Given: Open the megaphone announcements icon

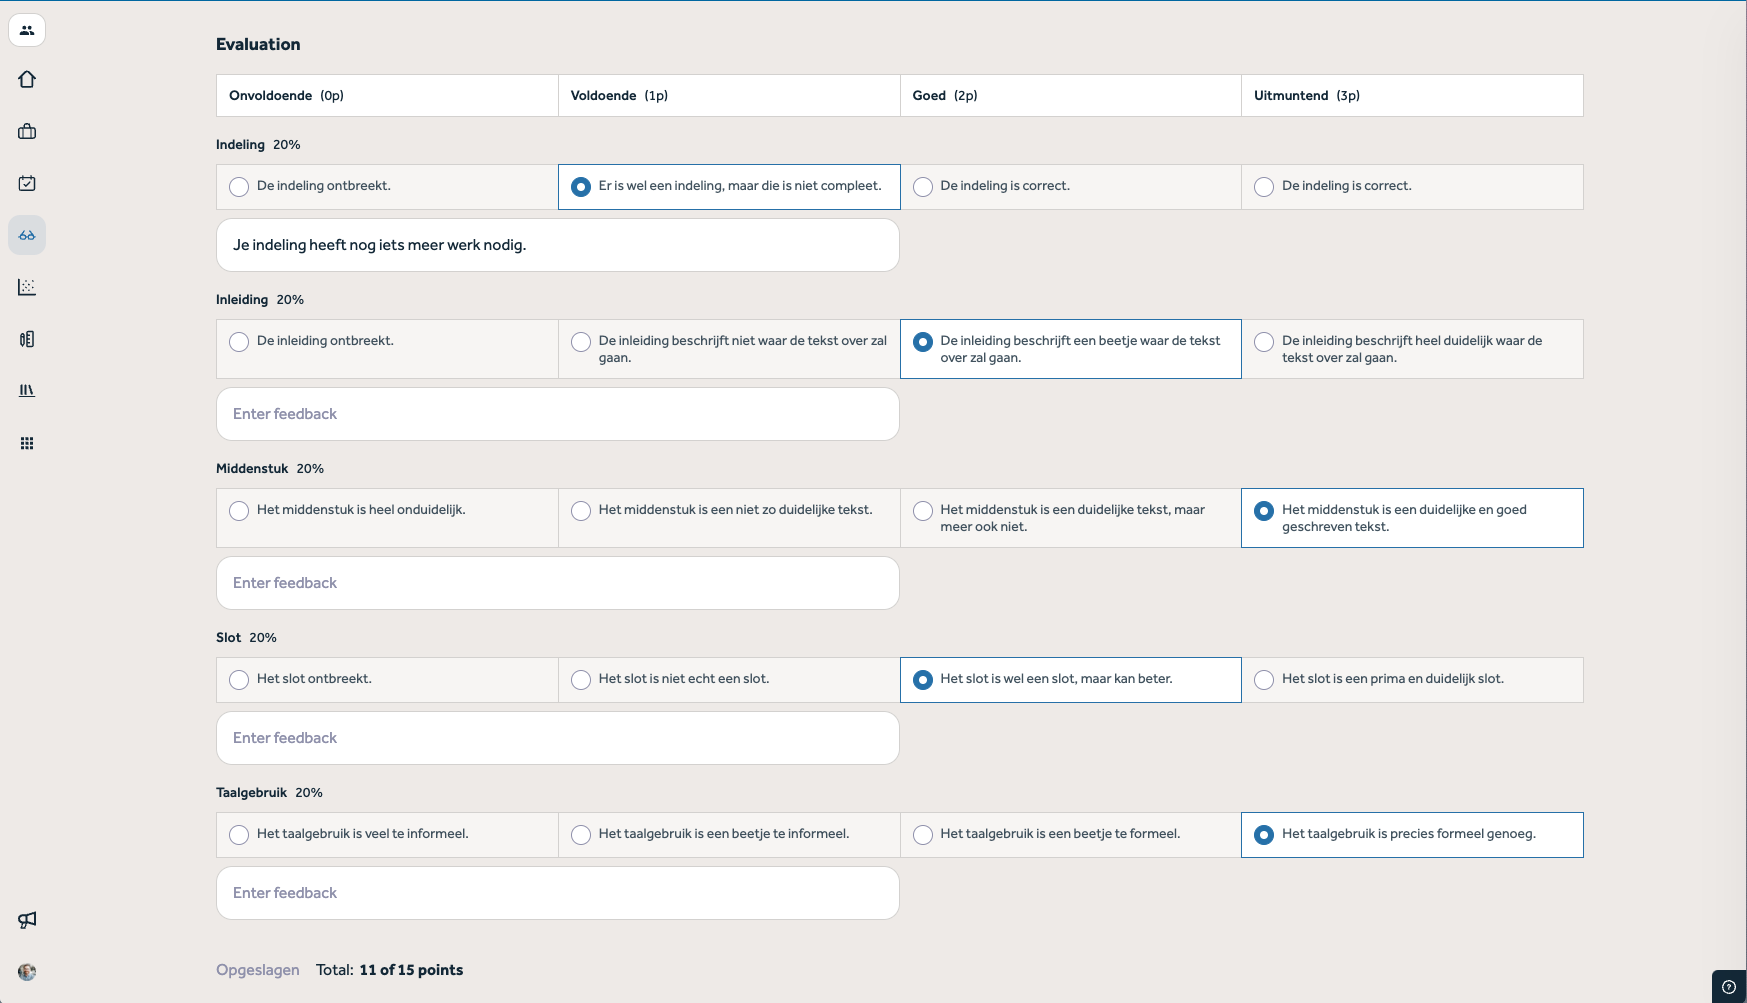Looking at the screenshot, I should tap(27, 920).
